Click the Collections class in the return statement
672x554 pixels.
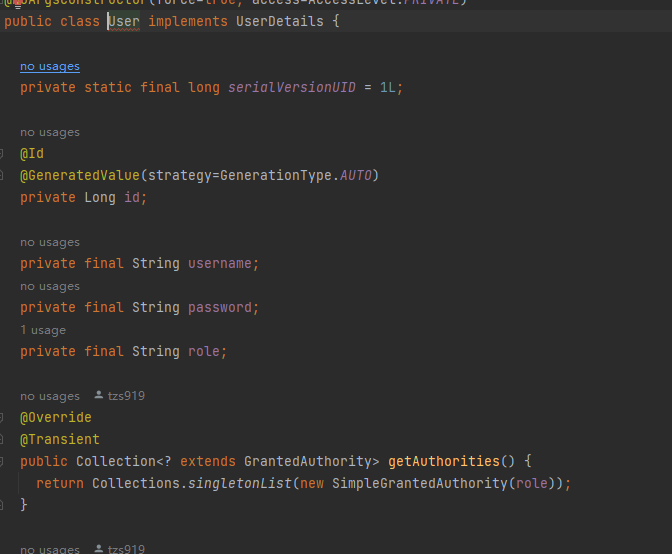[136, 484]
